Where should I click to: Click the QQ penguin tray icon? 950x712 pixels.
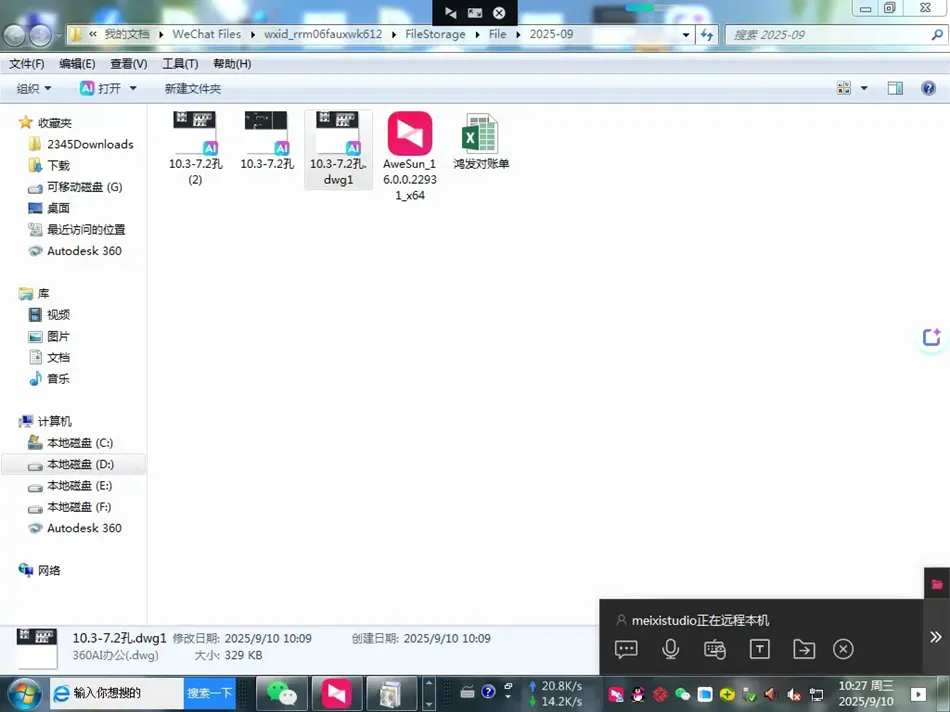point(638,694)
